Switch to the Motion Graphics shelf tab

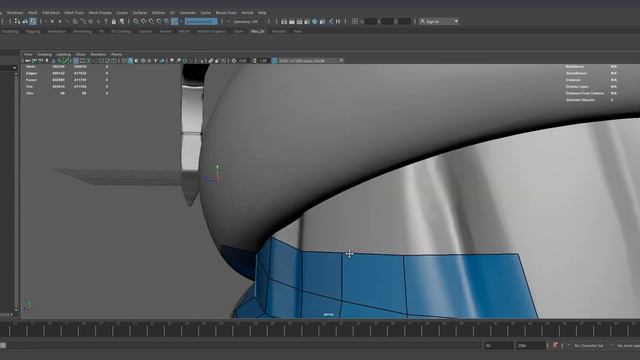211,31
